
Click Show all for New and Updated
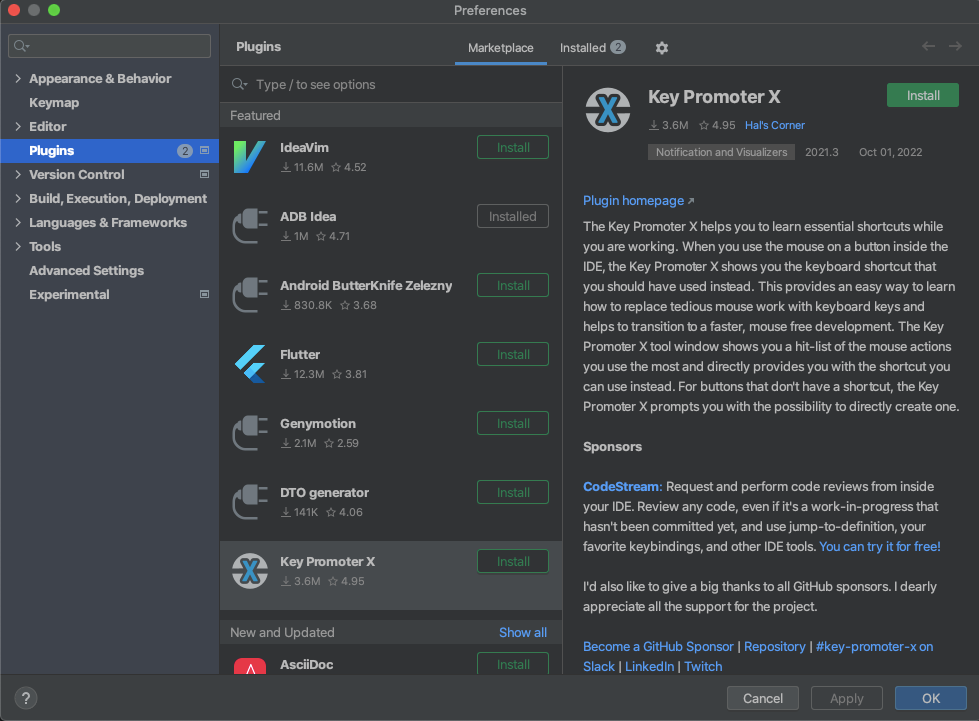[522, 632]
